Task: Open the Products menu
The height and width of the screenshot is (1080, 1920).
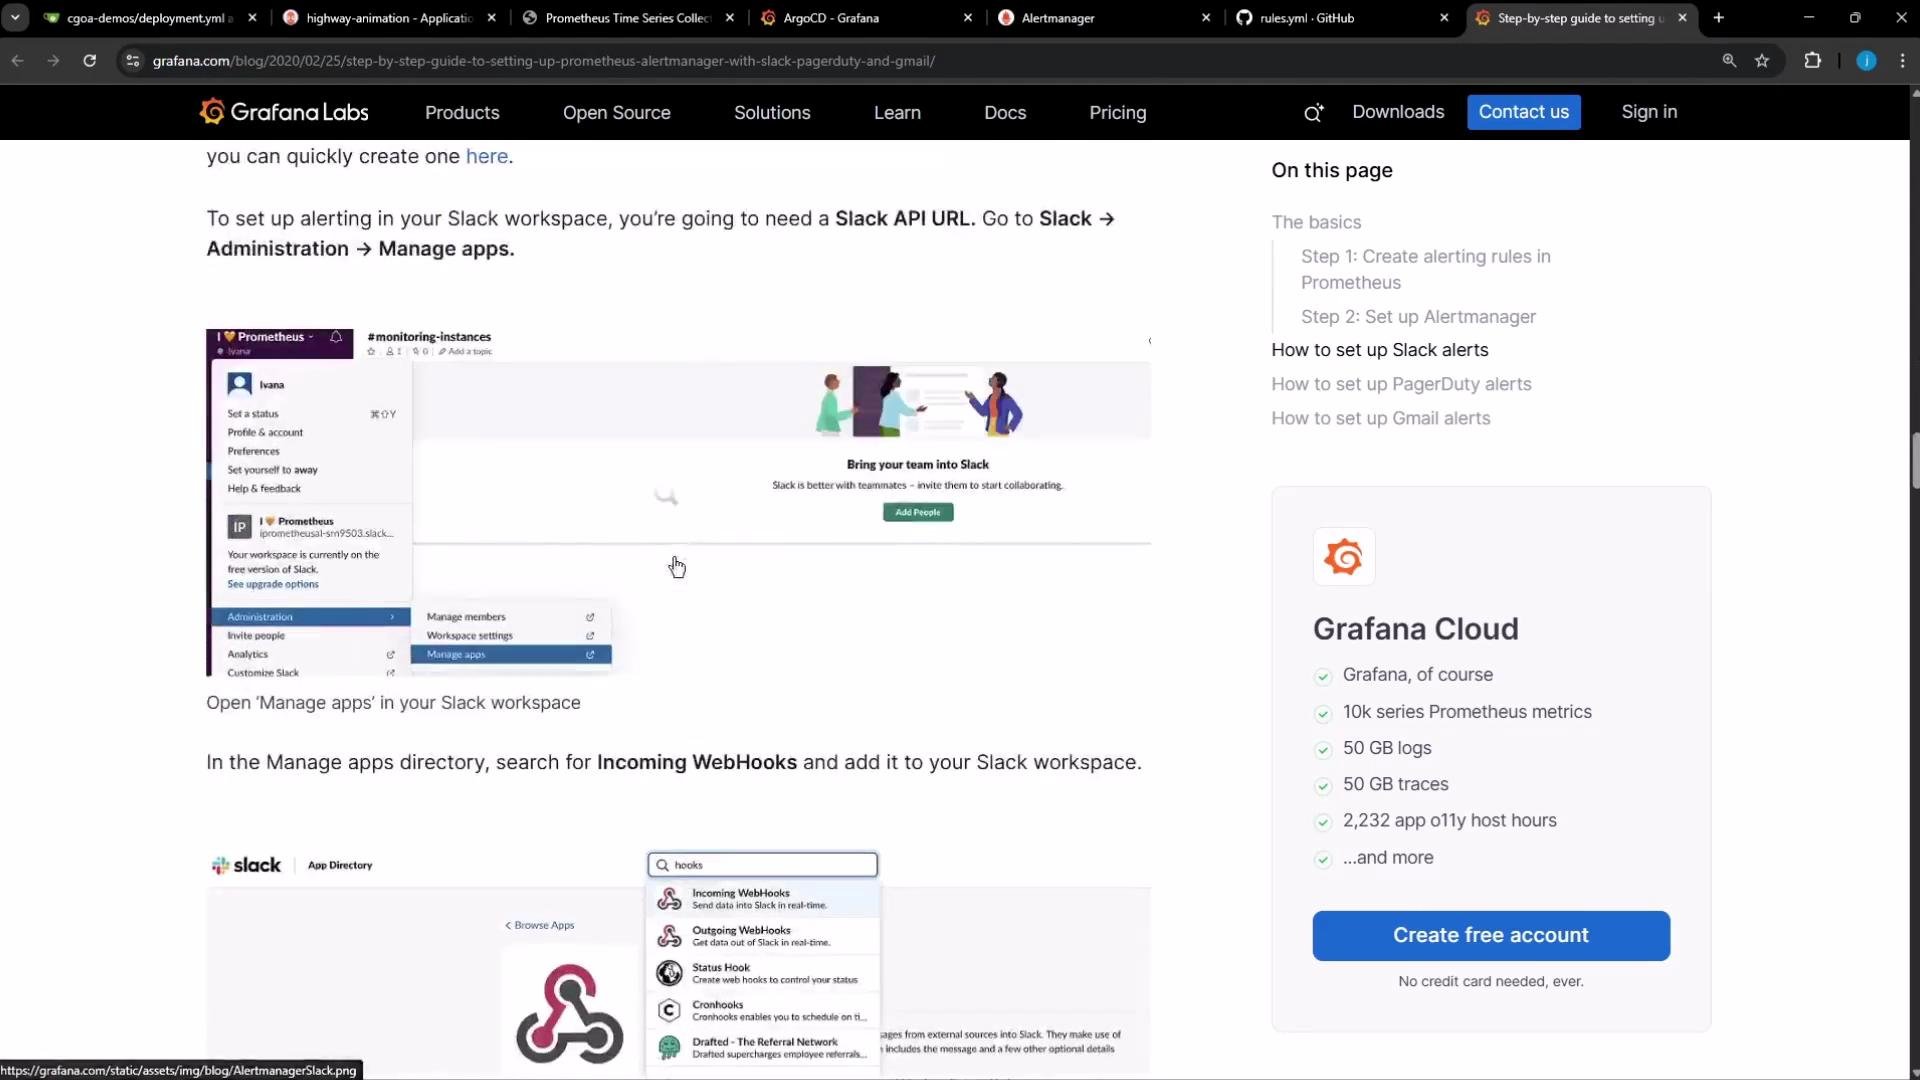Action: tap(462, 113)
